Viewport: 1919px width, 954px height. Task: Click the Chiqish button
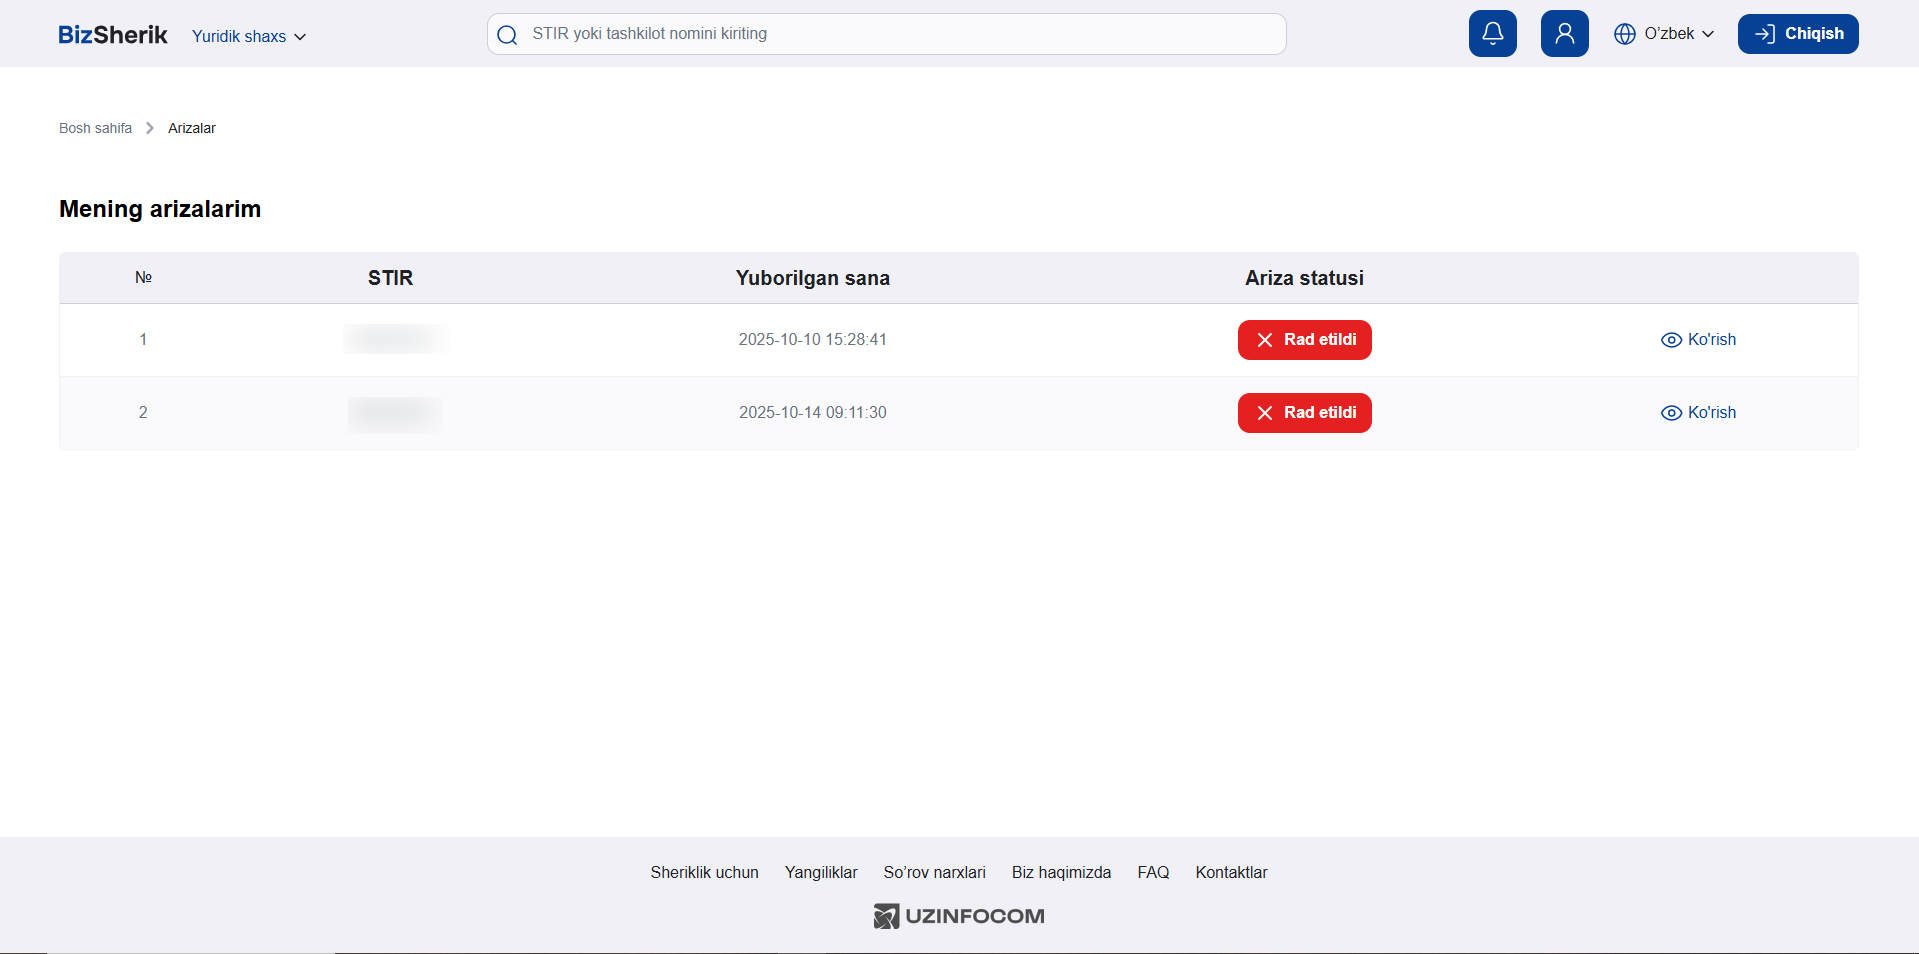click(1797, 33)
